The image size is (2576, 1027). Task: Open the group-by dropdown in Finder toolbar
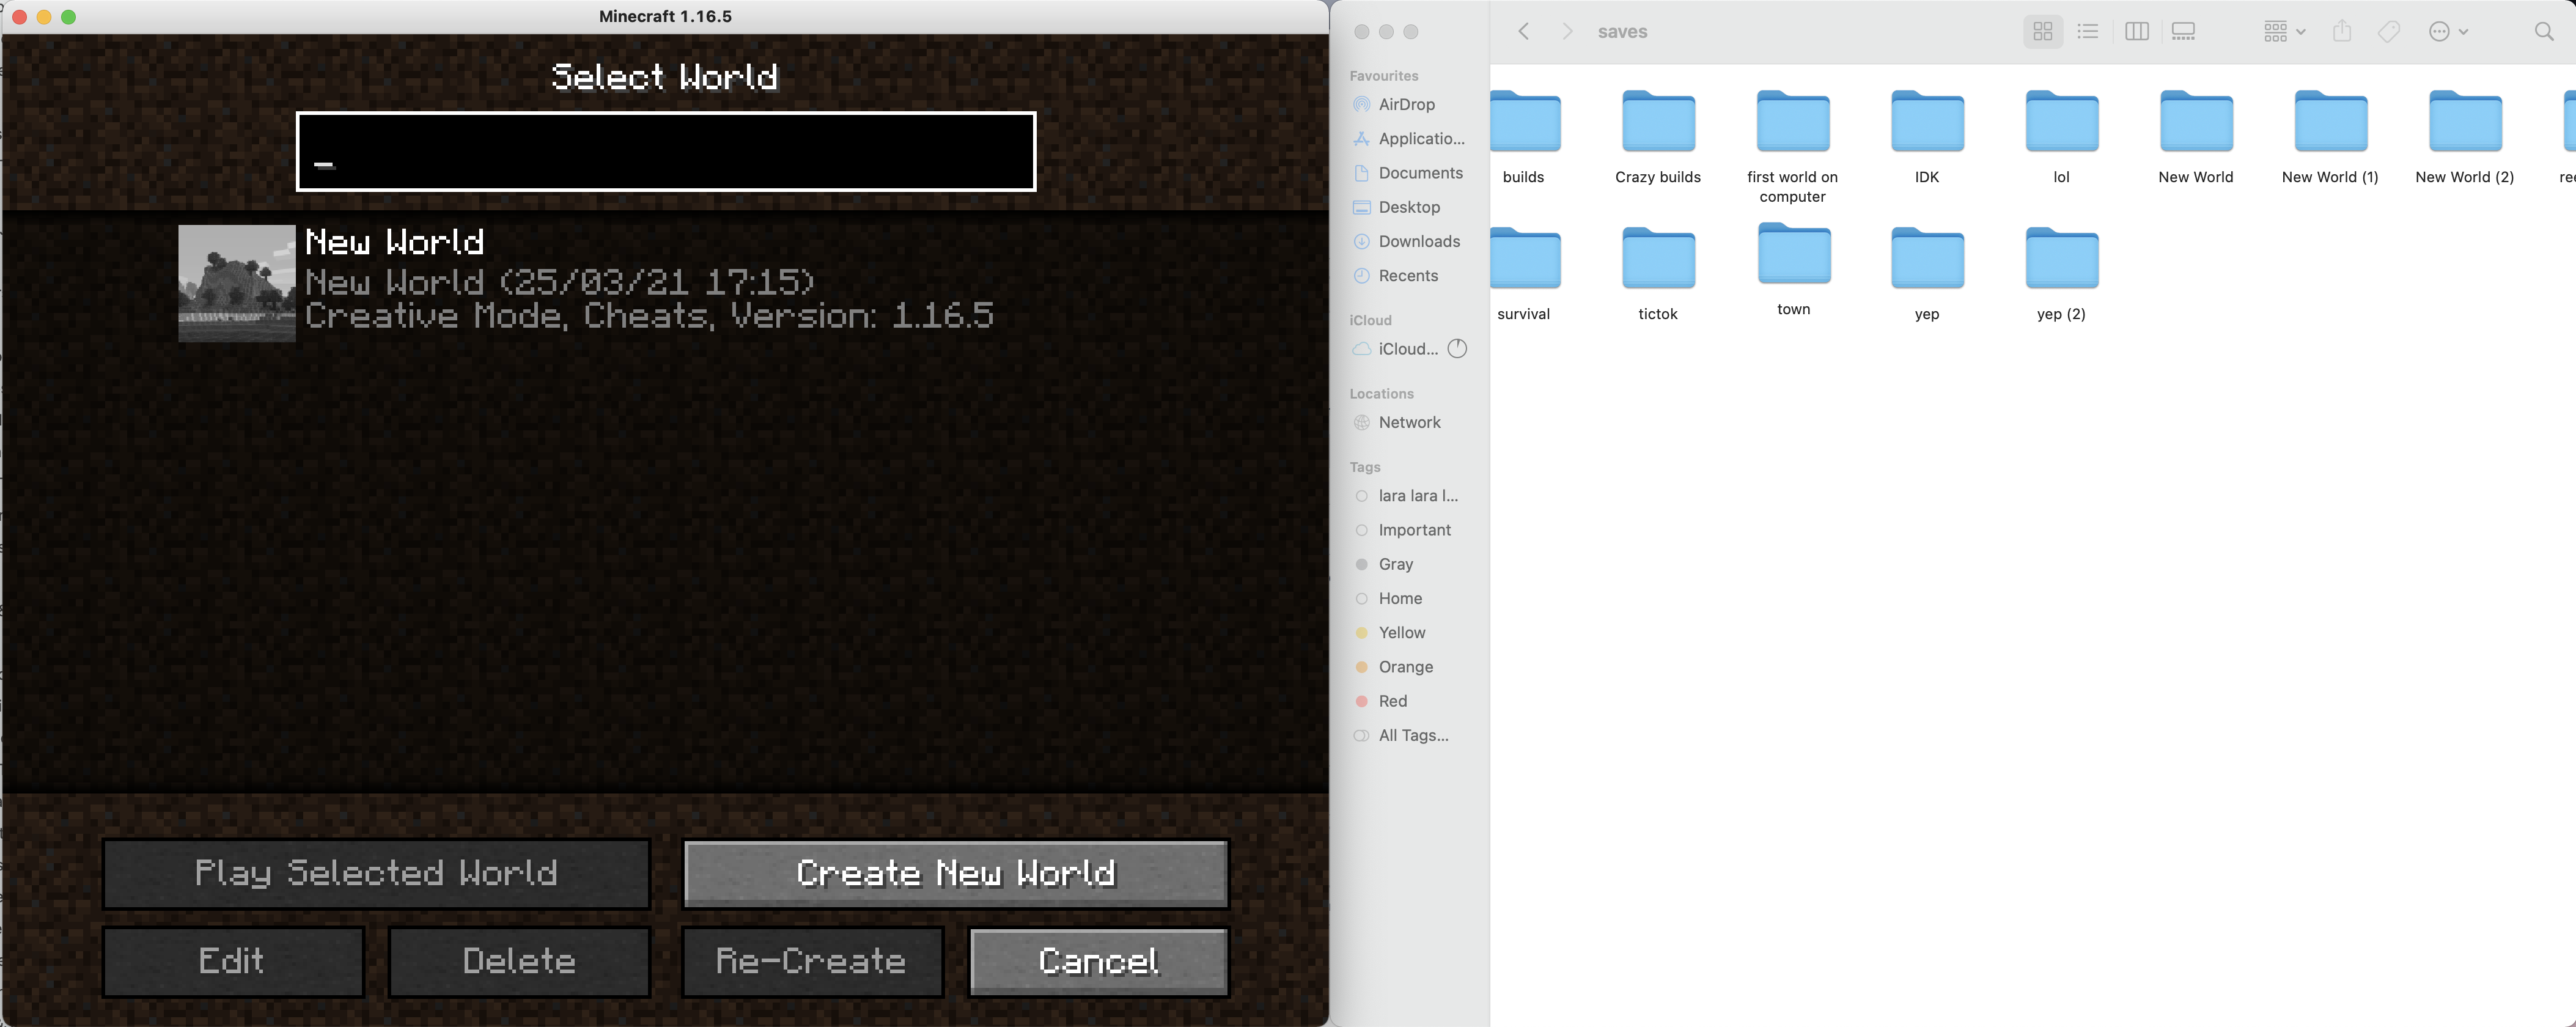(2284, 32)
